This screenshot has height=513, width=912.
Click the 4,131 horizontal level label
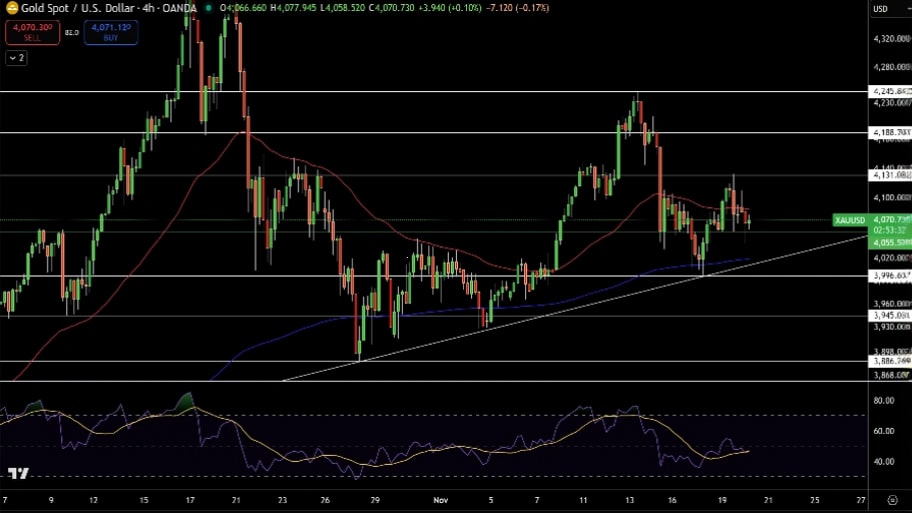point(890,175)
